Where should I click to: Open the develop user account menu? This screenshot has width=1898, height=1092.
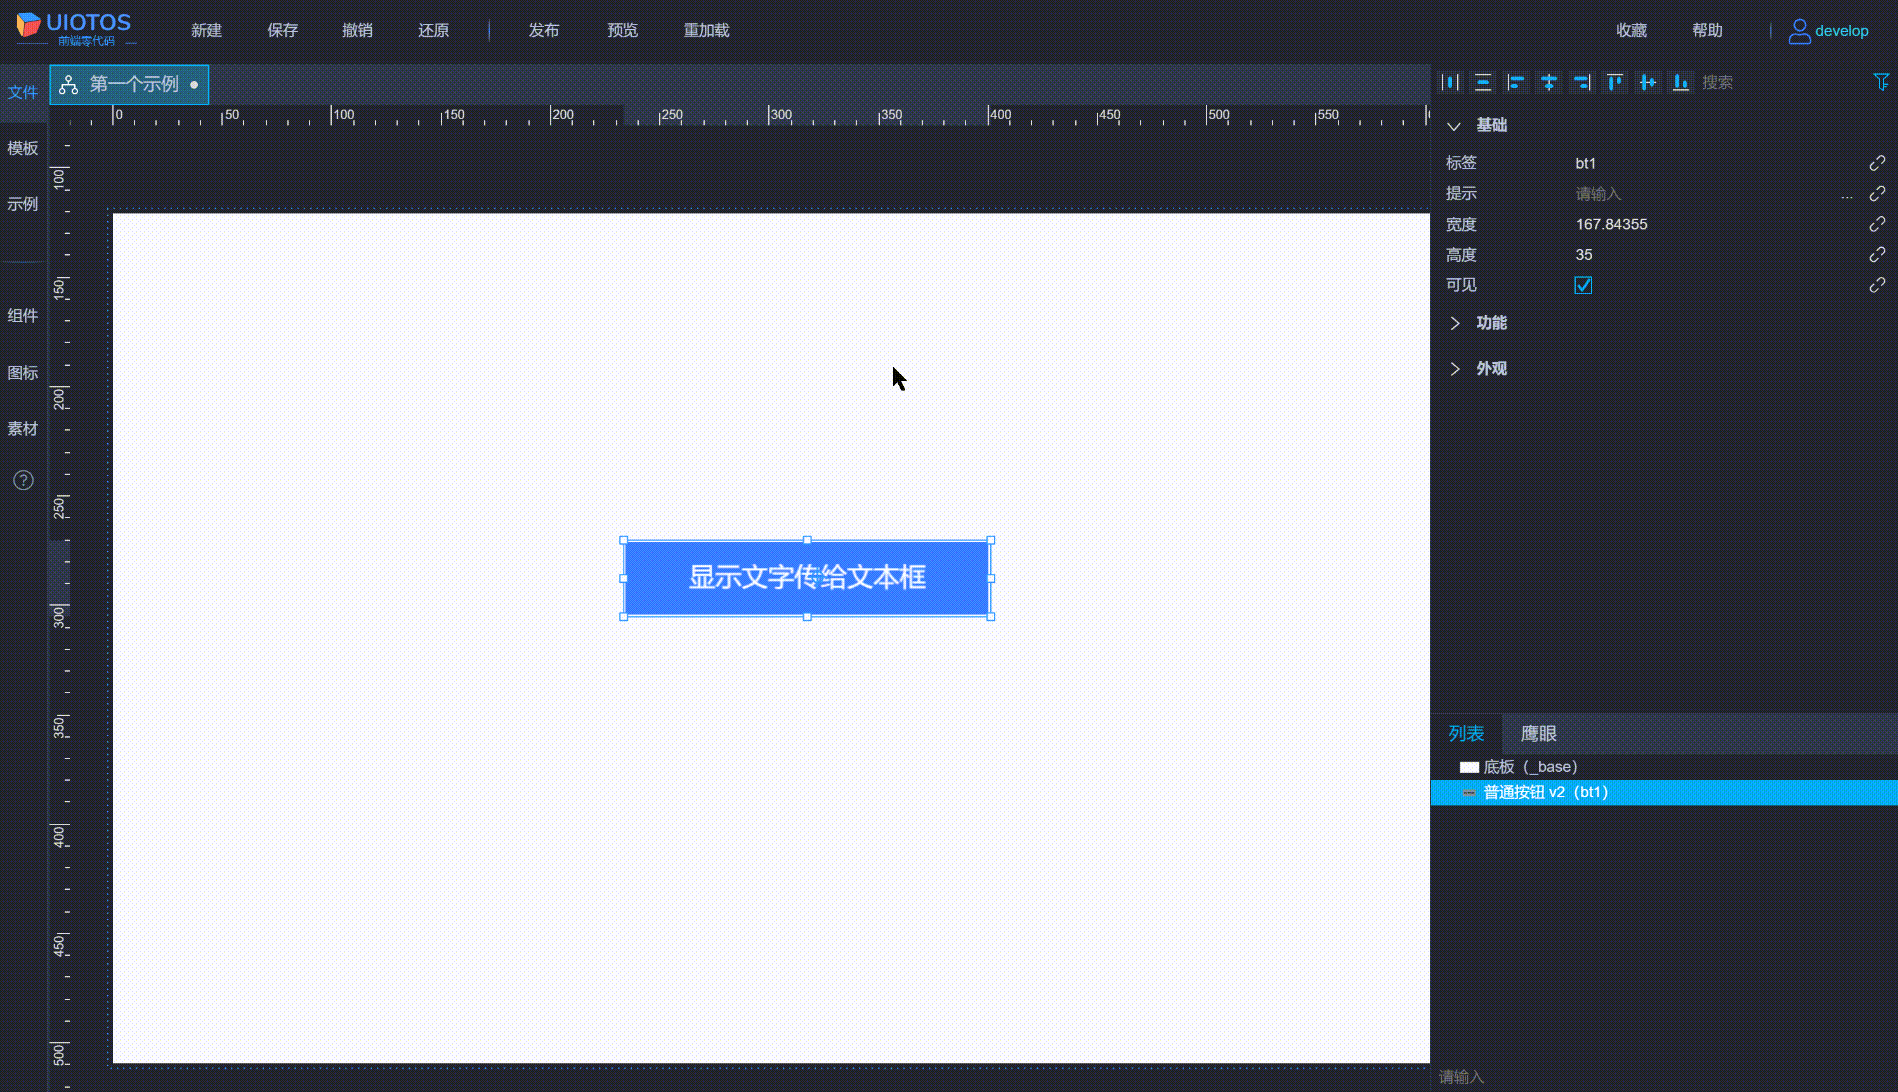click(1828, 31)
